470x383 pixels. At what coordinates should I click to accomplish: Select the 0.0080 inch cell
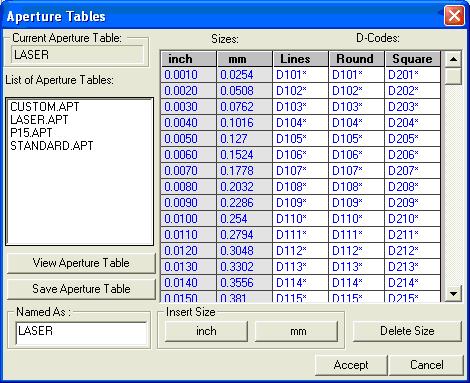(x=189, y=187)
